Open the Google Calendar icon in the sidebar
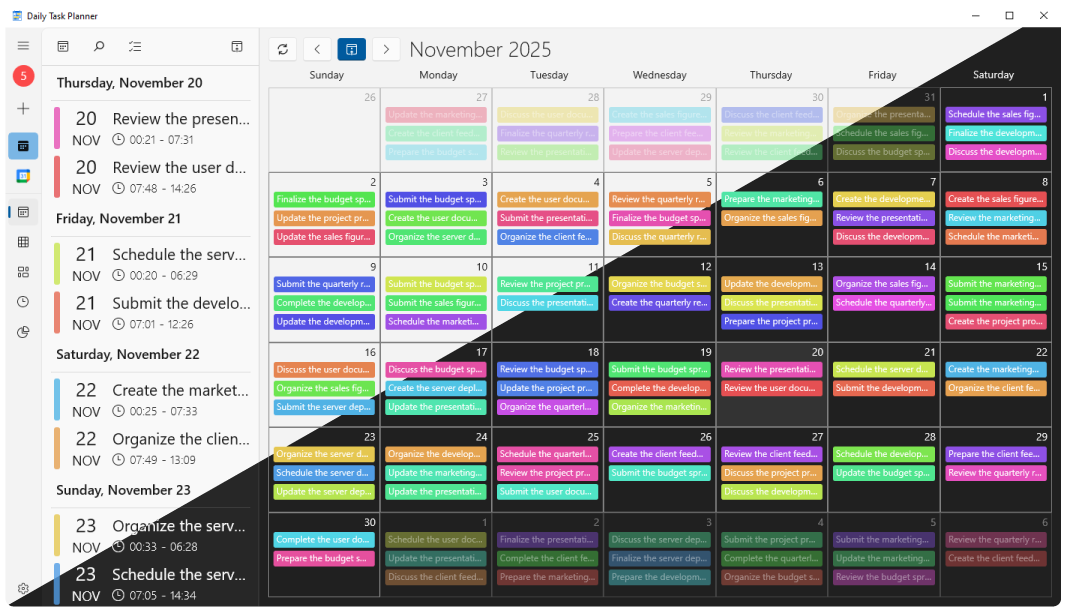The width and height of the screenshot is (1066, 611). tap(22, 176)
